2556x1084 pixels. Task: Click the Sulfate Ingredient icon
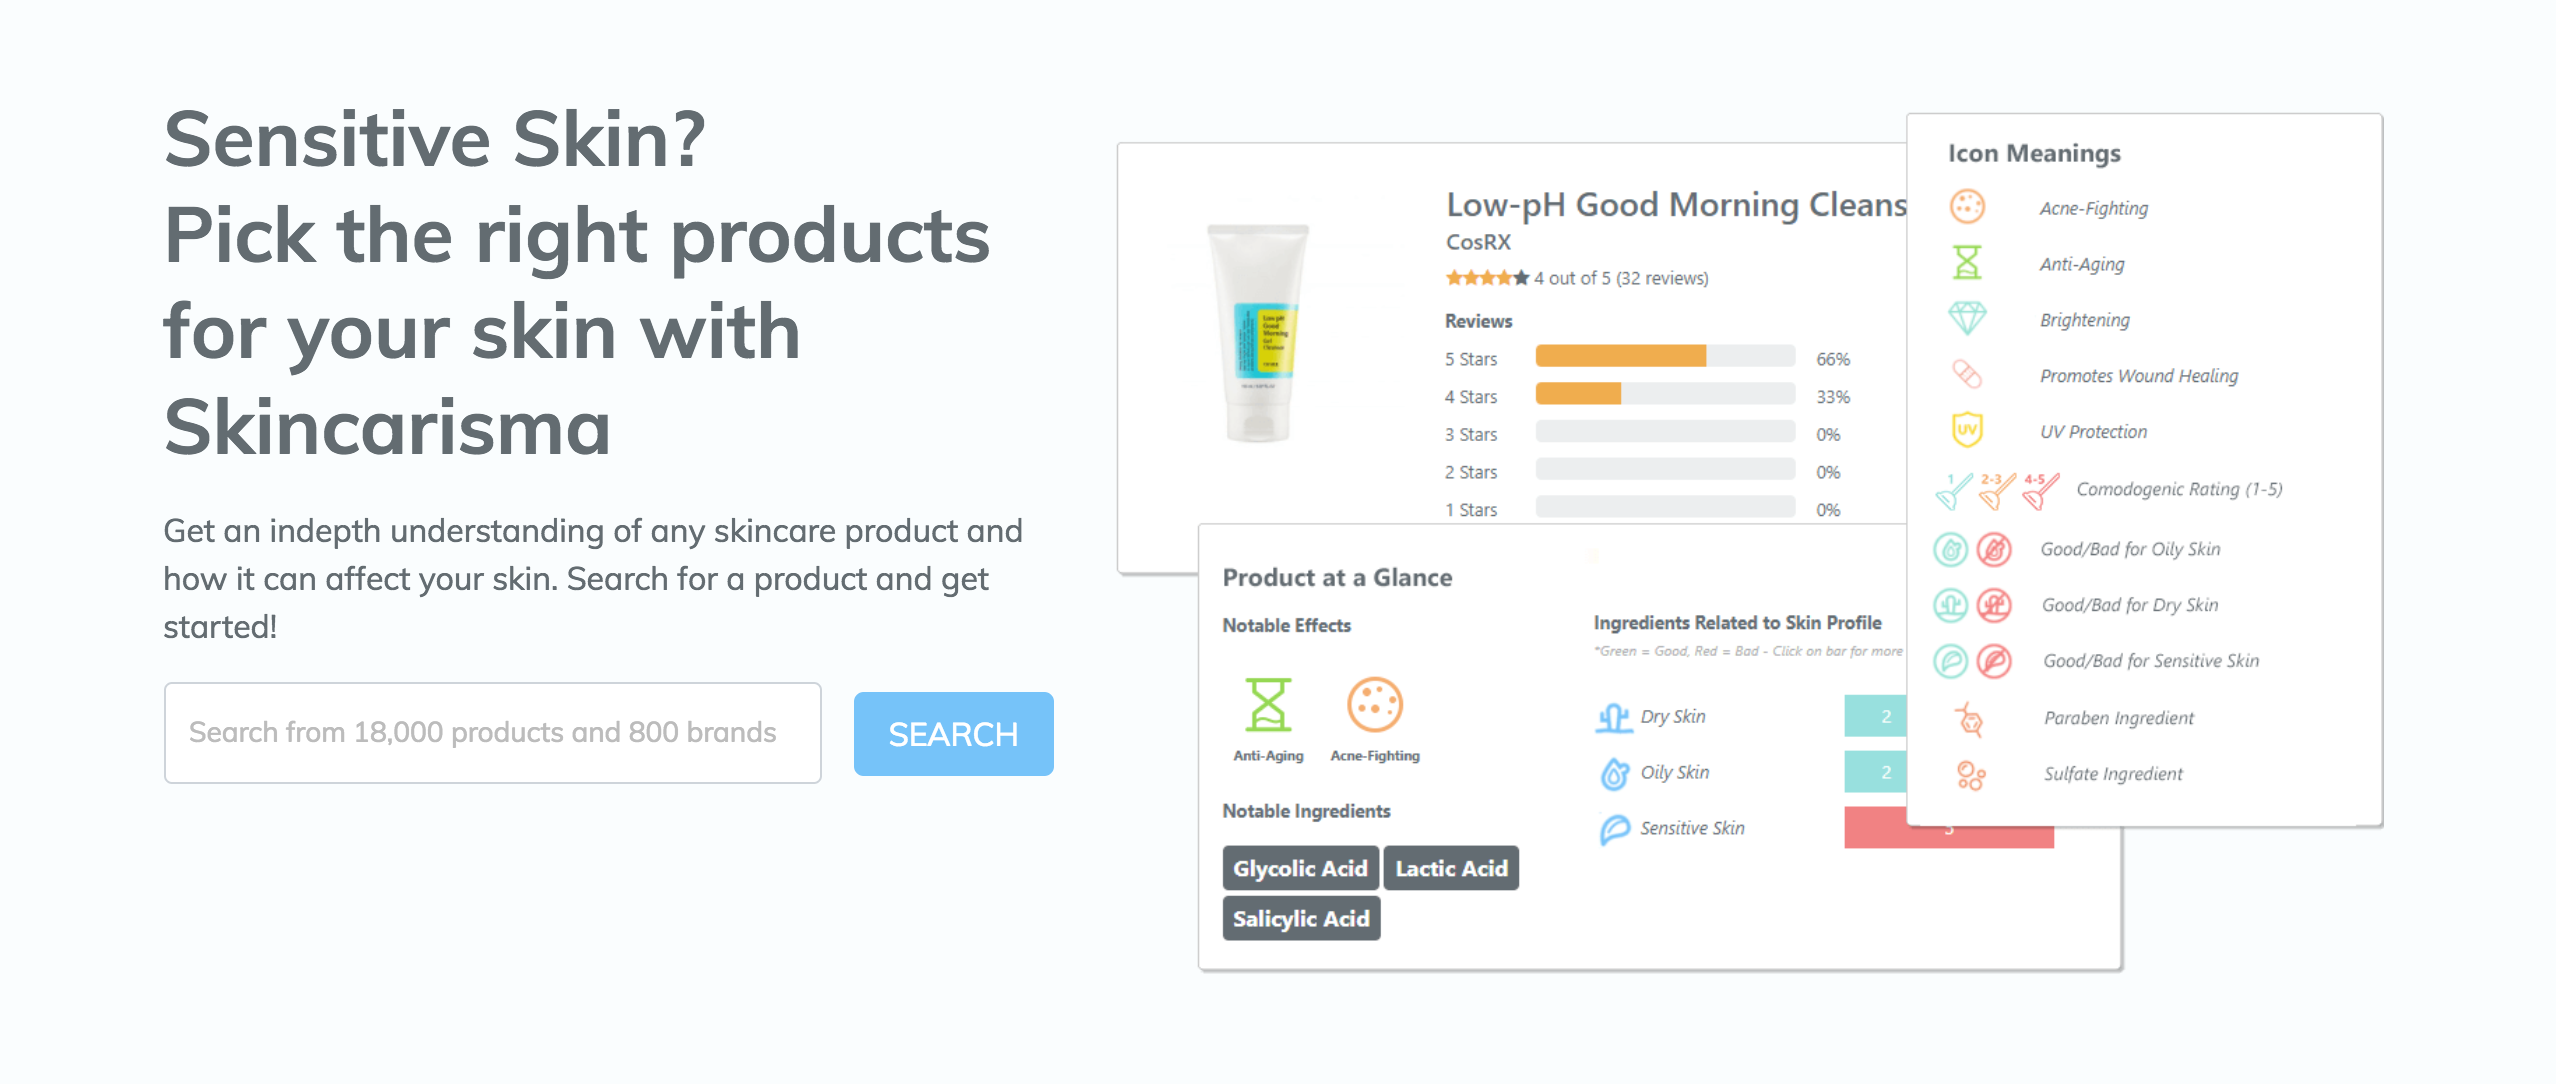pos(1970,775)
